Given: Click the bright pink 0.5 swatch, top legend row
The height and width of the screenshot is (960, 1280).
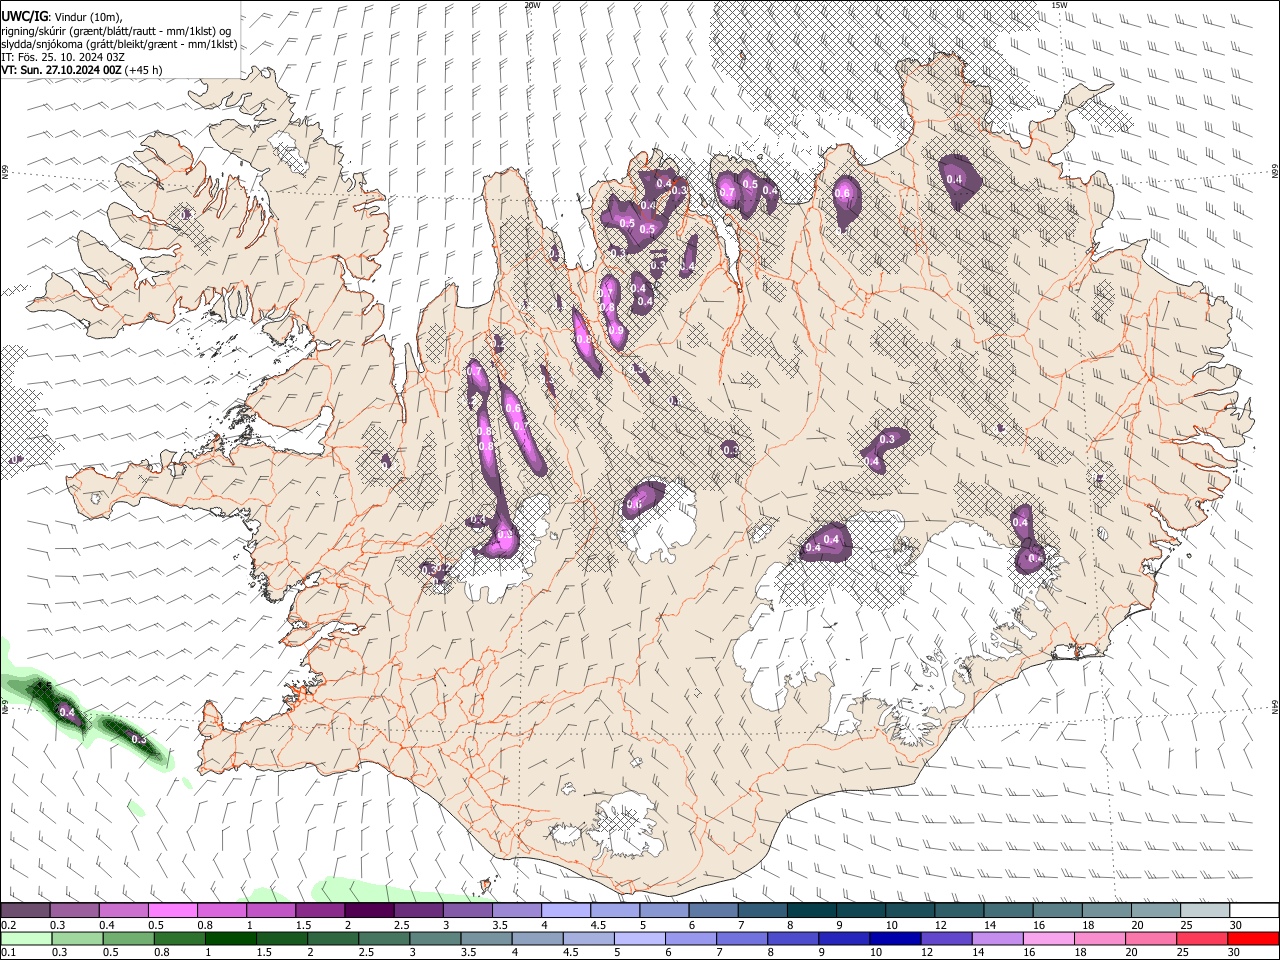Looking at the screenshot, I should [172, 911].
